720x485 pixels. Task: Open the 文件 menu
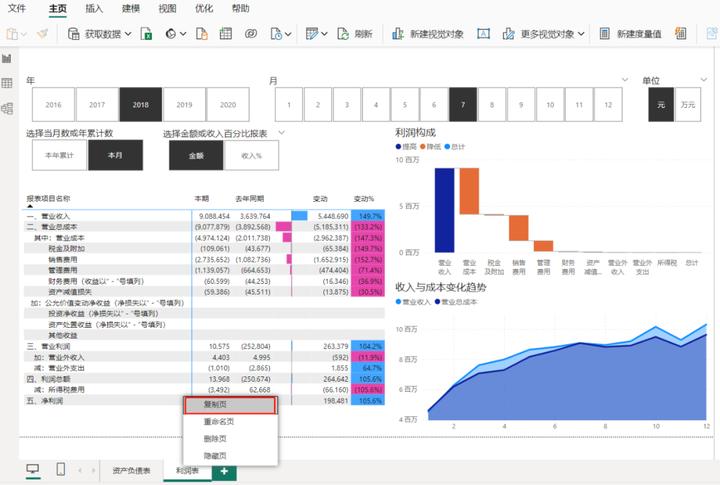17,8
